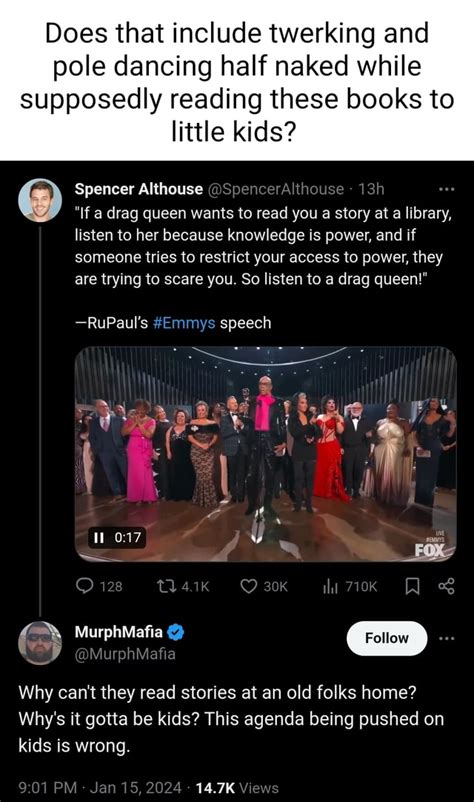474x802 pixels.
Task: Open the three-dot menu beside Follow
Action: pos(446,638)
